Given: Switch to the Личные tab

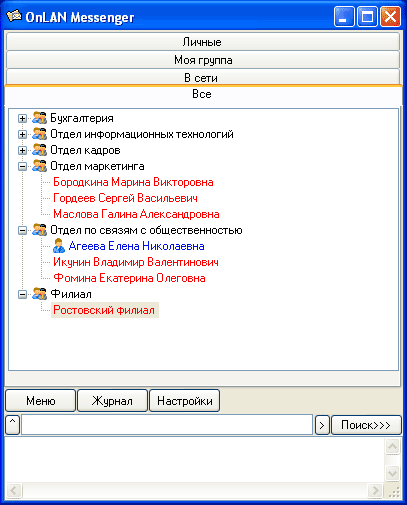Looking at the screenshot, I should click(203, 42).
